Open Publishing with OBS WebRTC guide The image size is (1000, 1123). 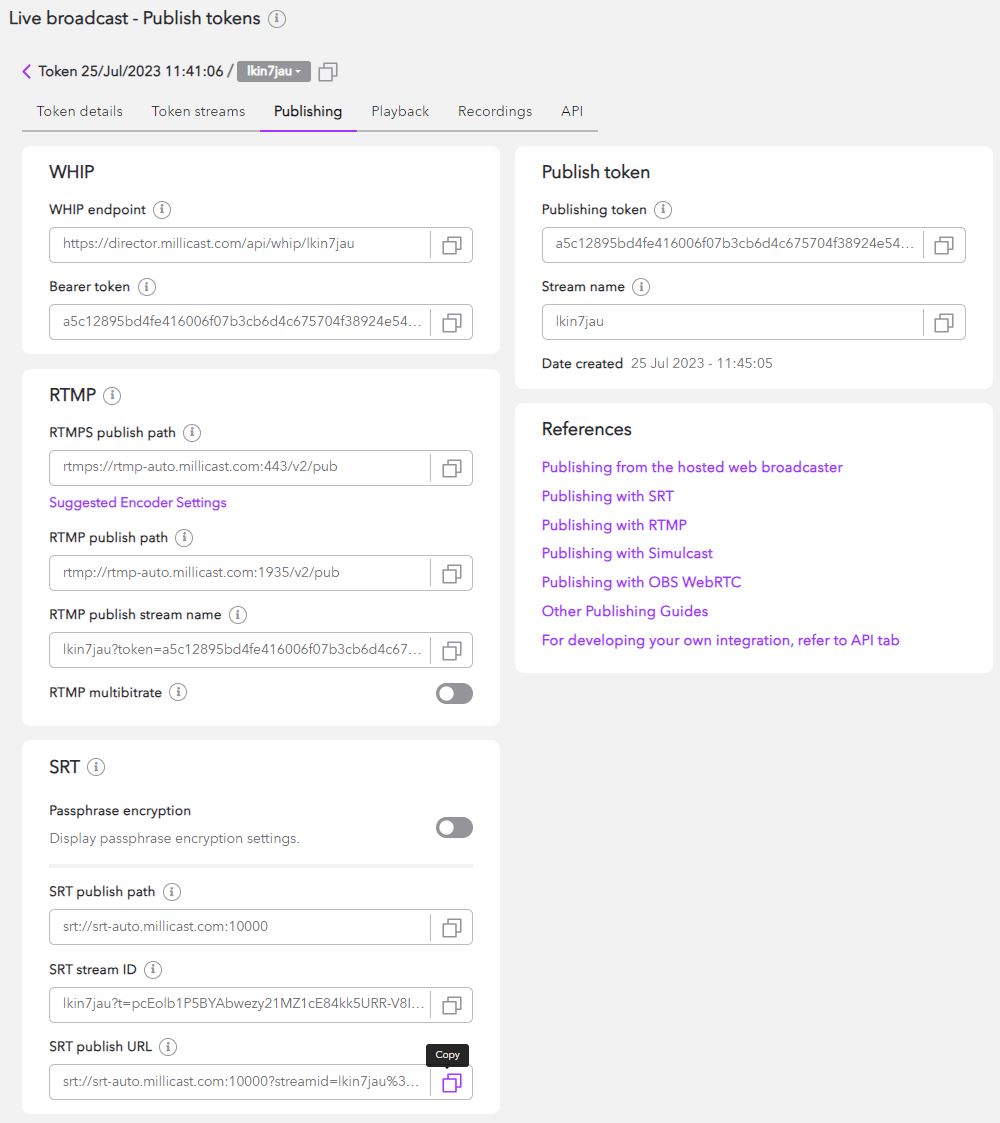click(641, 582)
